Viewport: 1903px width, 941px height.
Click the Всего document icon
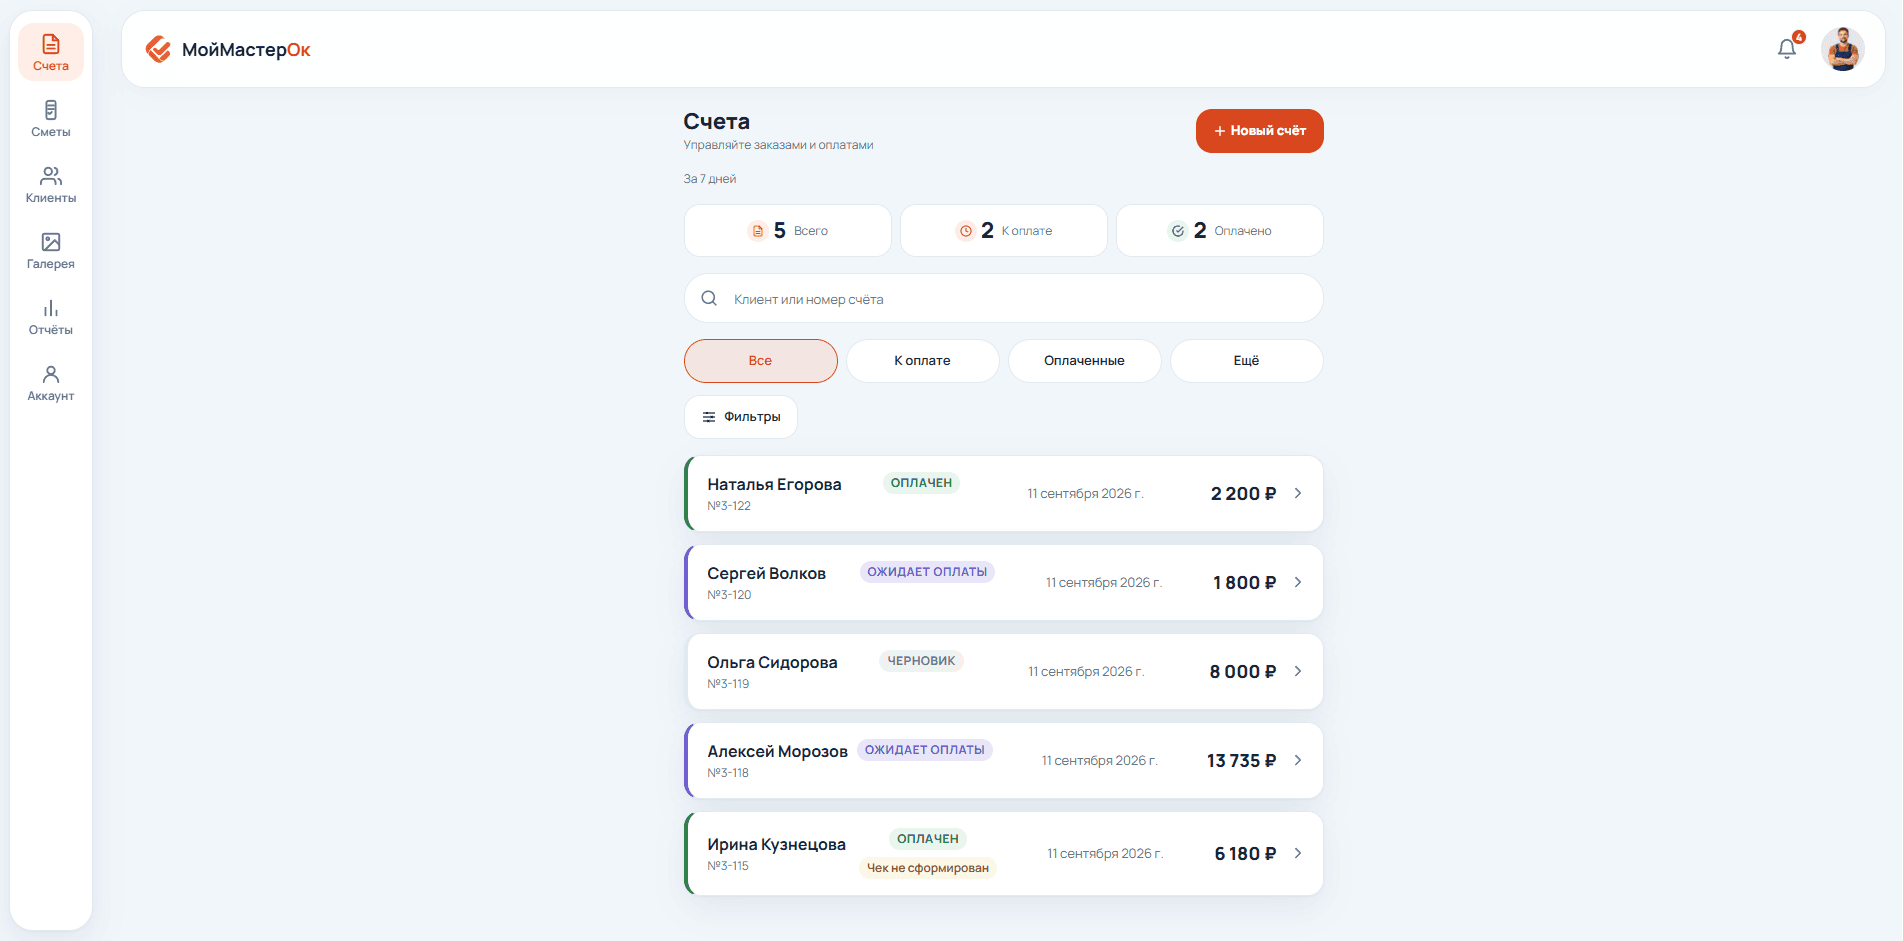tap(758, 231)
